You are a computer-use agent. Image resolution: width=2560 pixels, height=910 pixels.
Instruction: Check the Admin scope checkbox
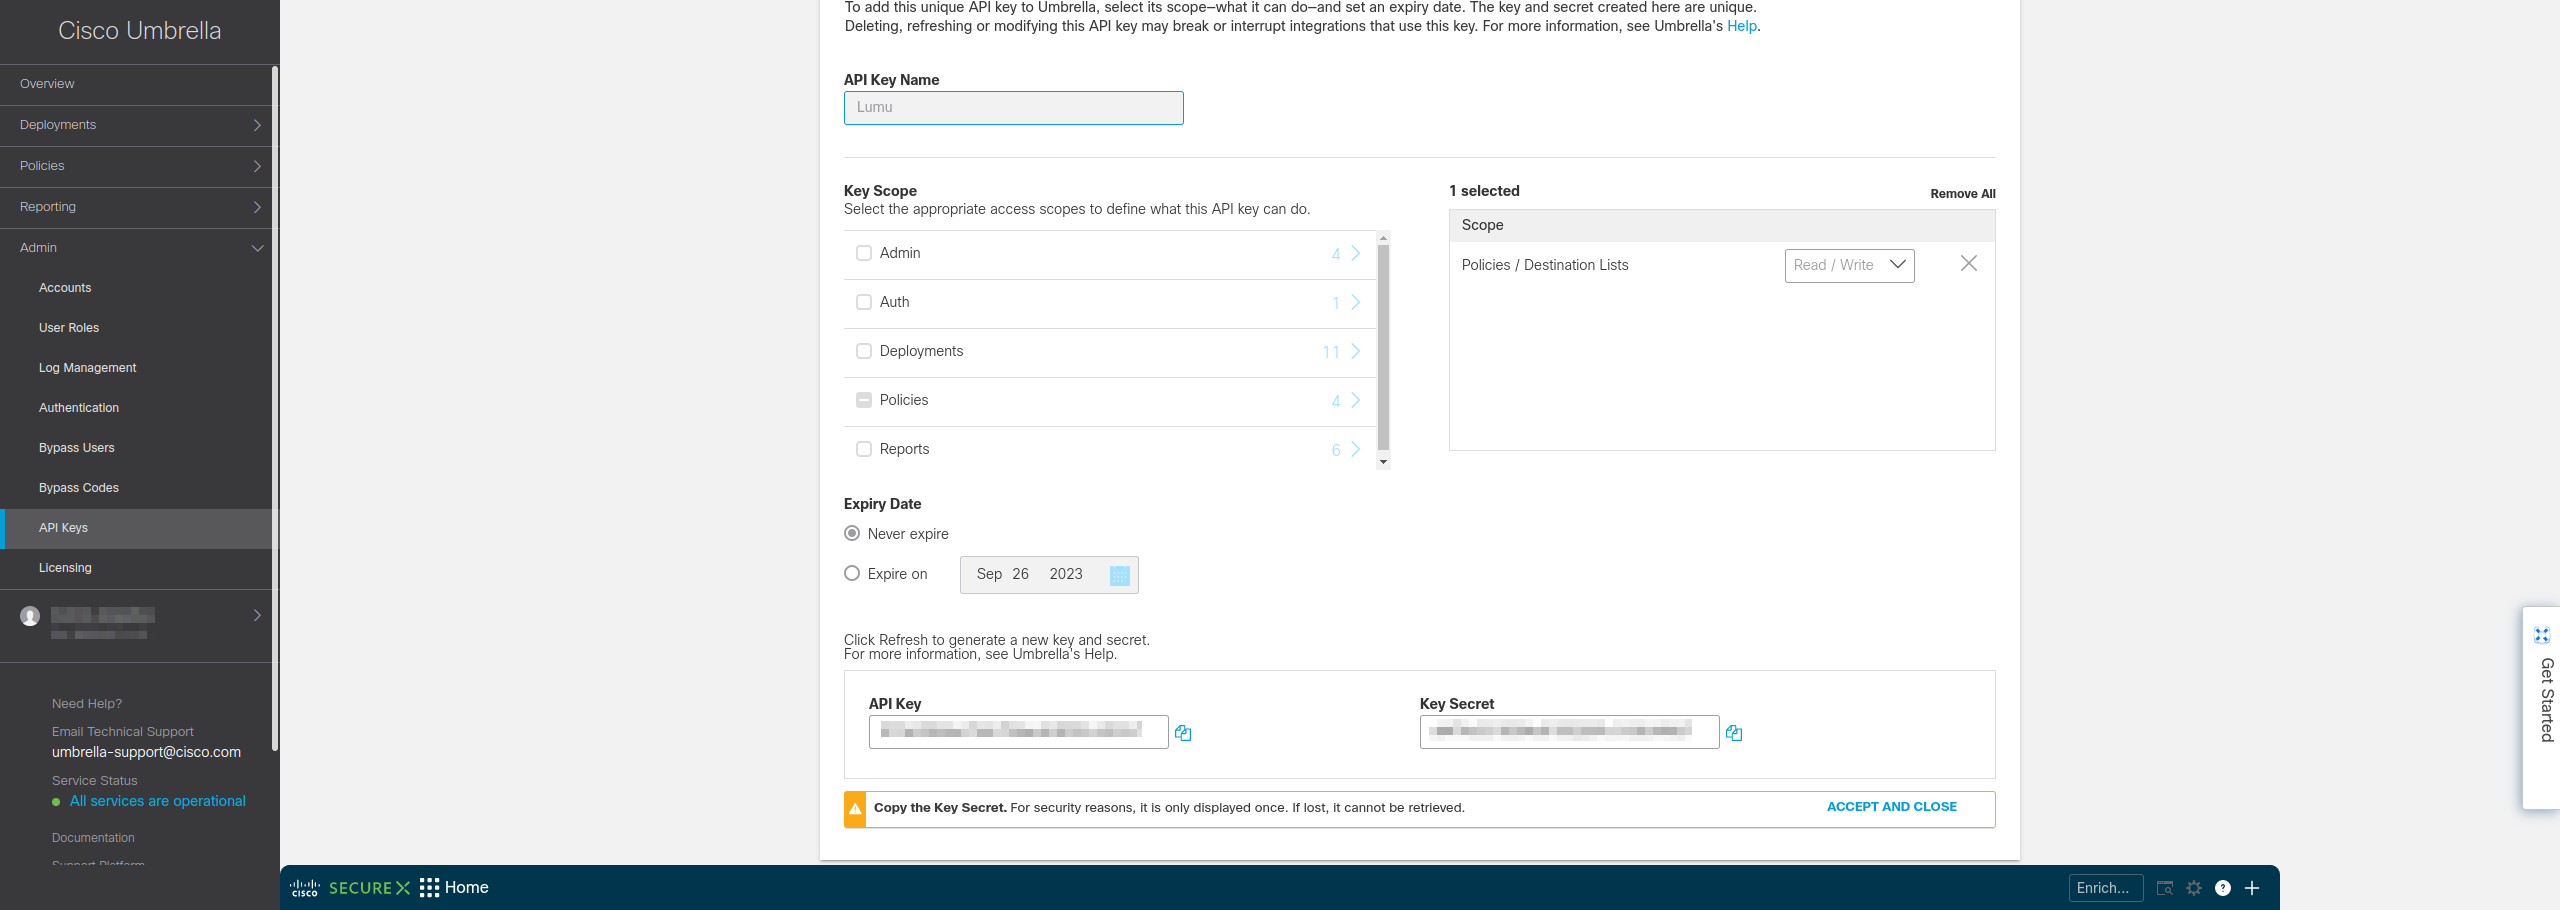pos(864,254)
